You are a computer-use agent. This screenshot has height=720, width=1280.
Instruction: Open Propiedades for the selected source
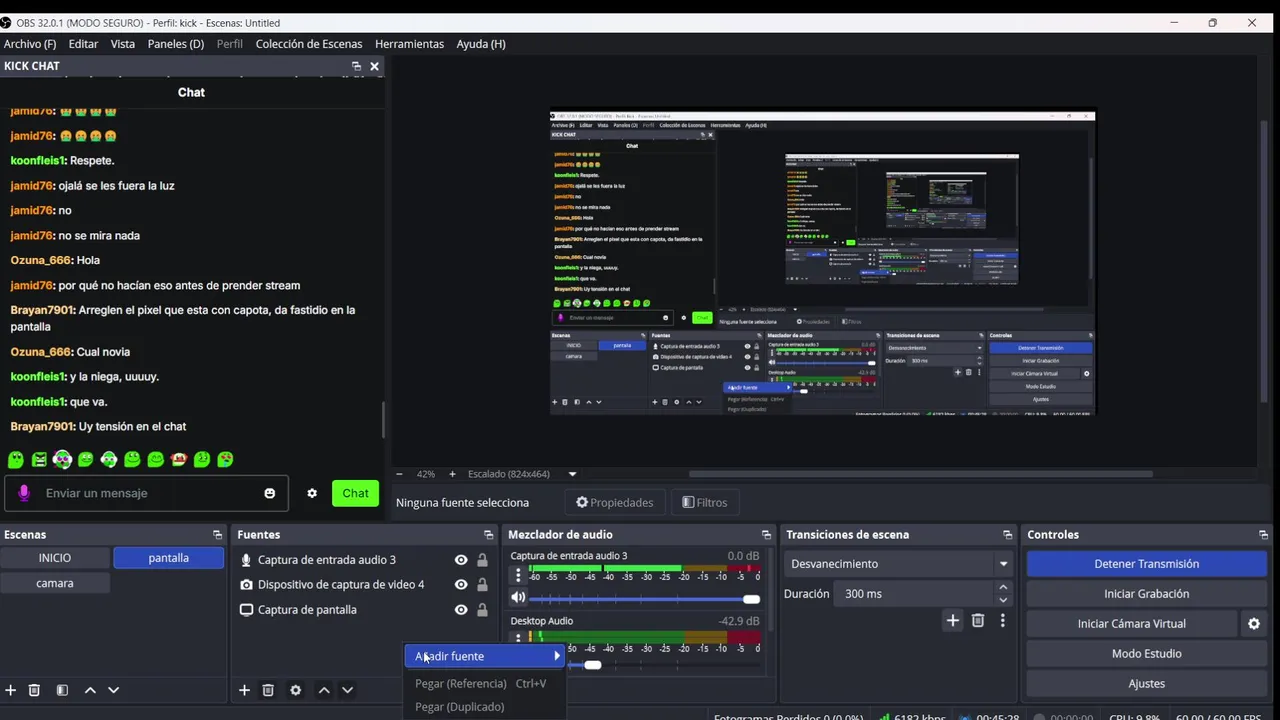click(x=614, y=502)
